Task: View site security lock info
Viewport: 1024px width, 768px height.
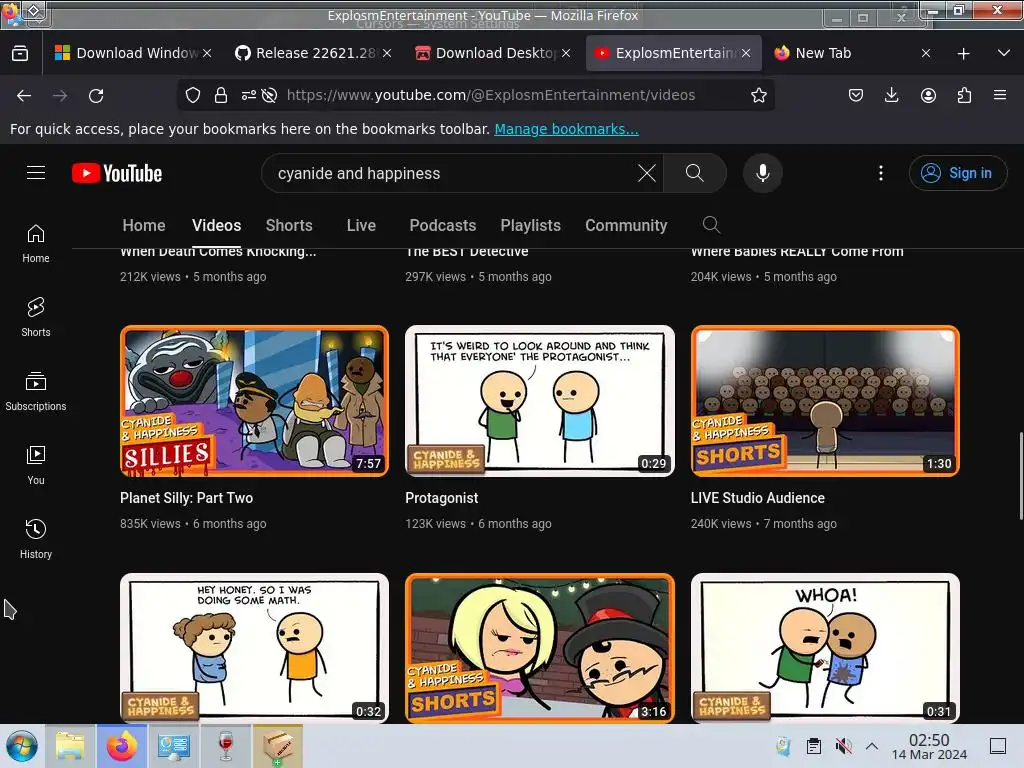Action: (x=221, y=95)
